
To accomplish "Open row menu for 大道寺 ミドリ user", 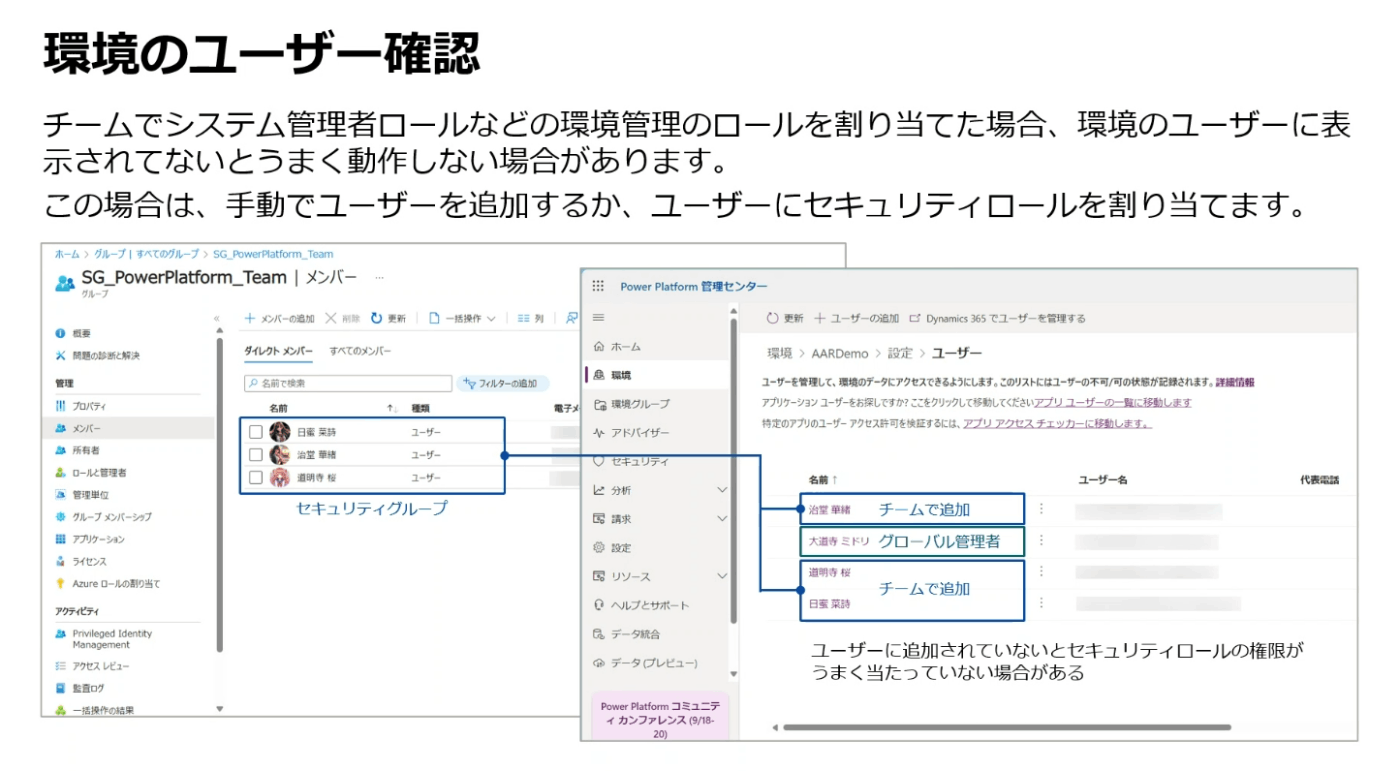I will click(x=1041, y=540).
